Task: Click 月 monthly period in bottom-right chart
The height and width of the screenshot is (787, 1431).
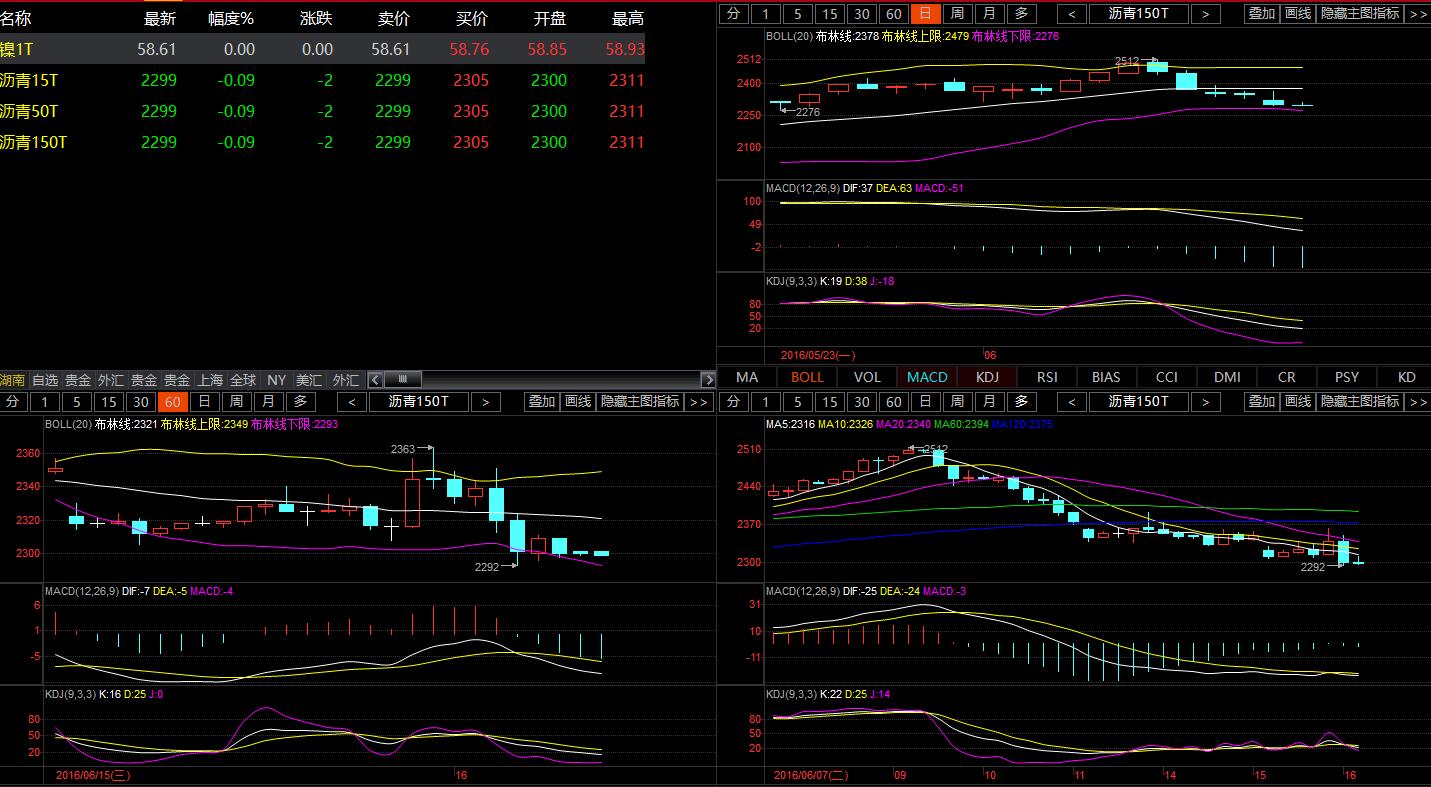Action: [989, 401]
